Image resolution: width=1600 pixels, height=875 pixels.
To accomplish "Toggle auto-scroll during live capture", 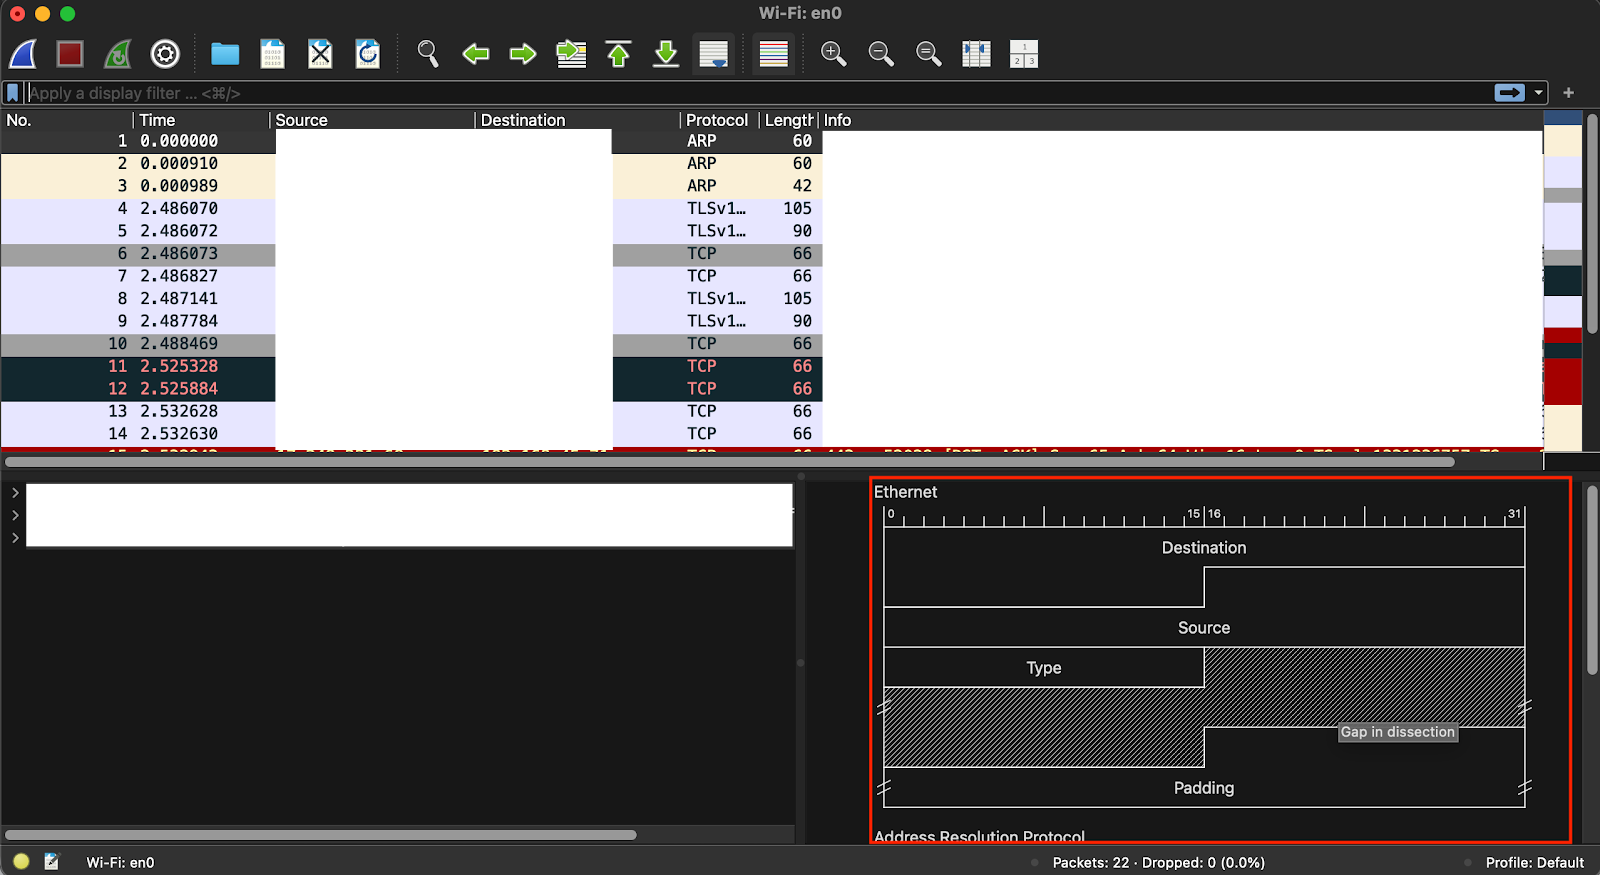I will point(714,54).
